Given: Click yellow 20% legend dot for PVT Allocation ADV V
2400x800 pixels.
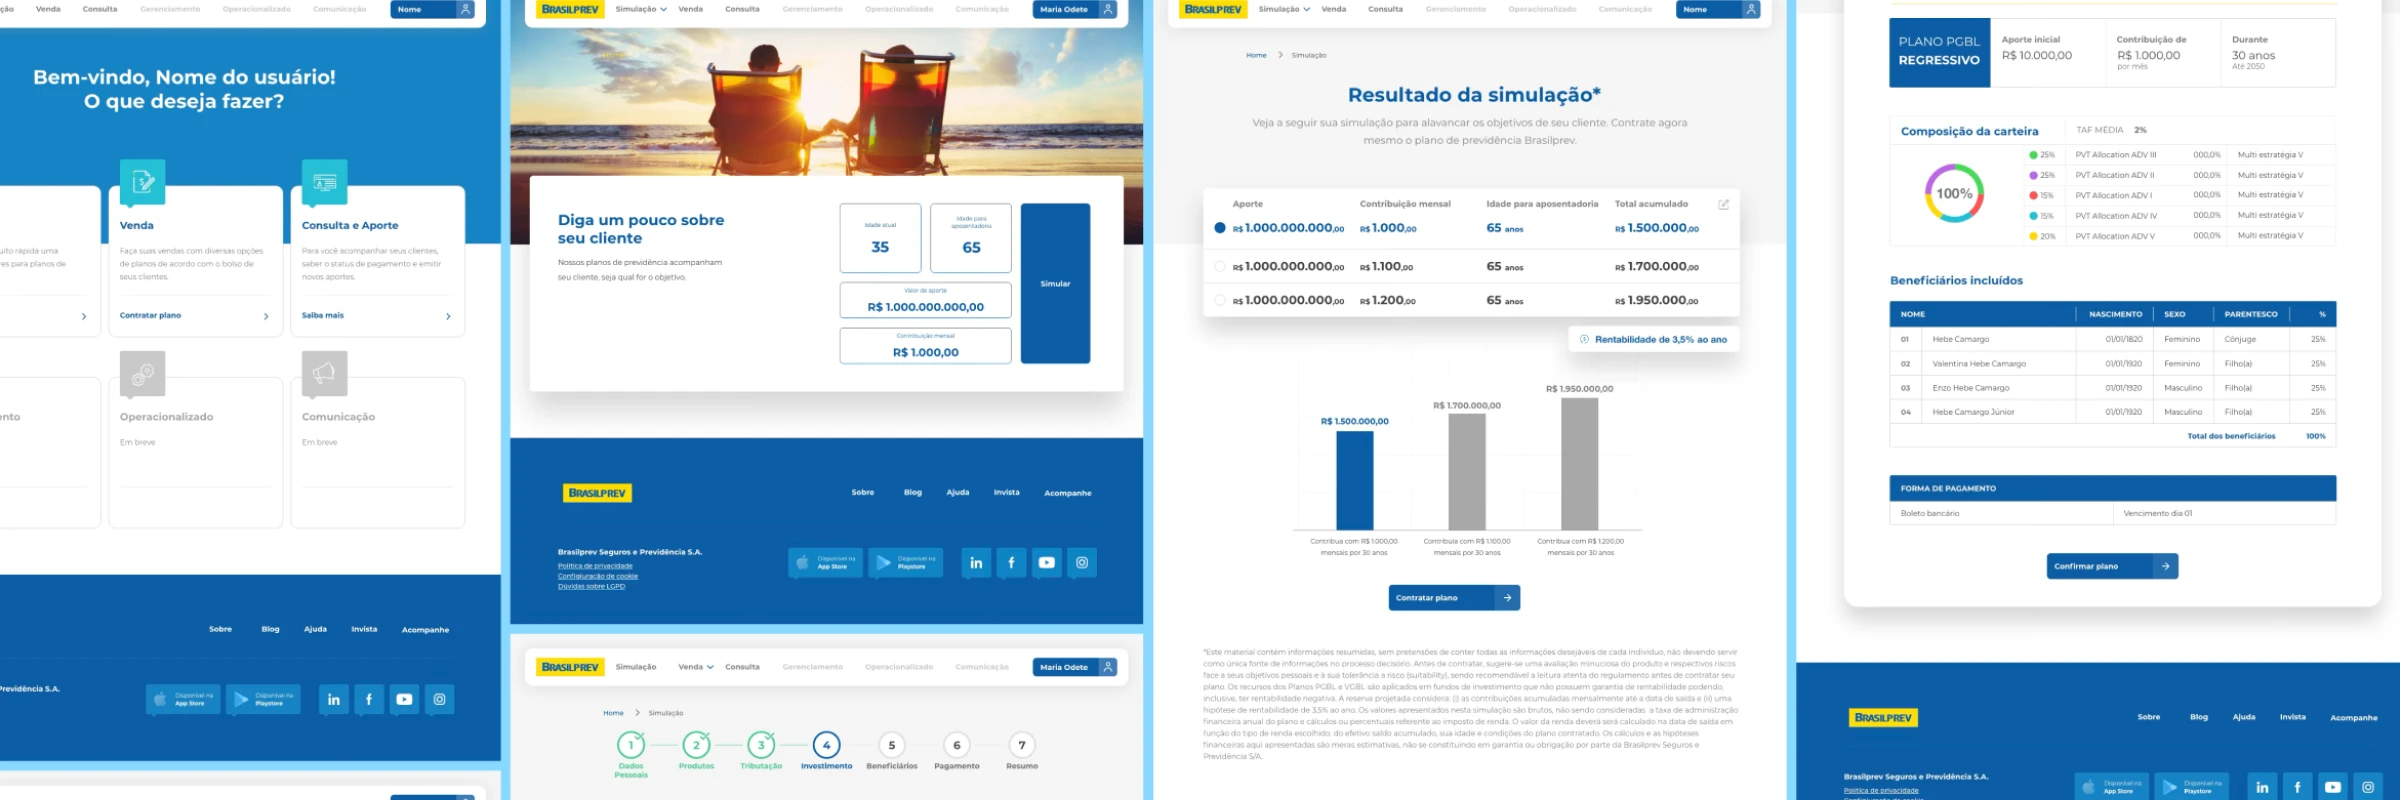Looking at the screenshot, I should point(2033,236).
